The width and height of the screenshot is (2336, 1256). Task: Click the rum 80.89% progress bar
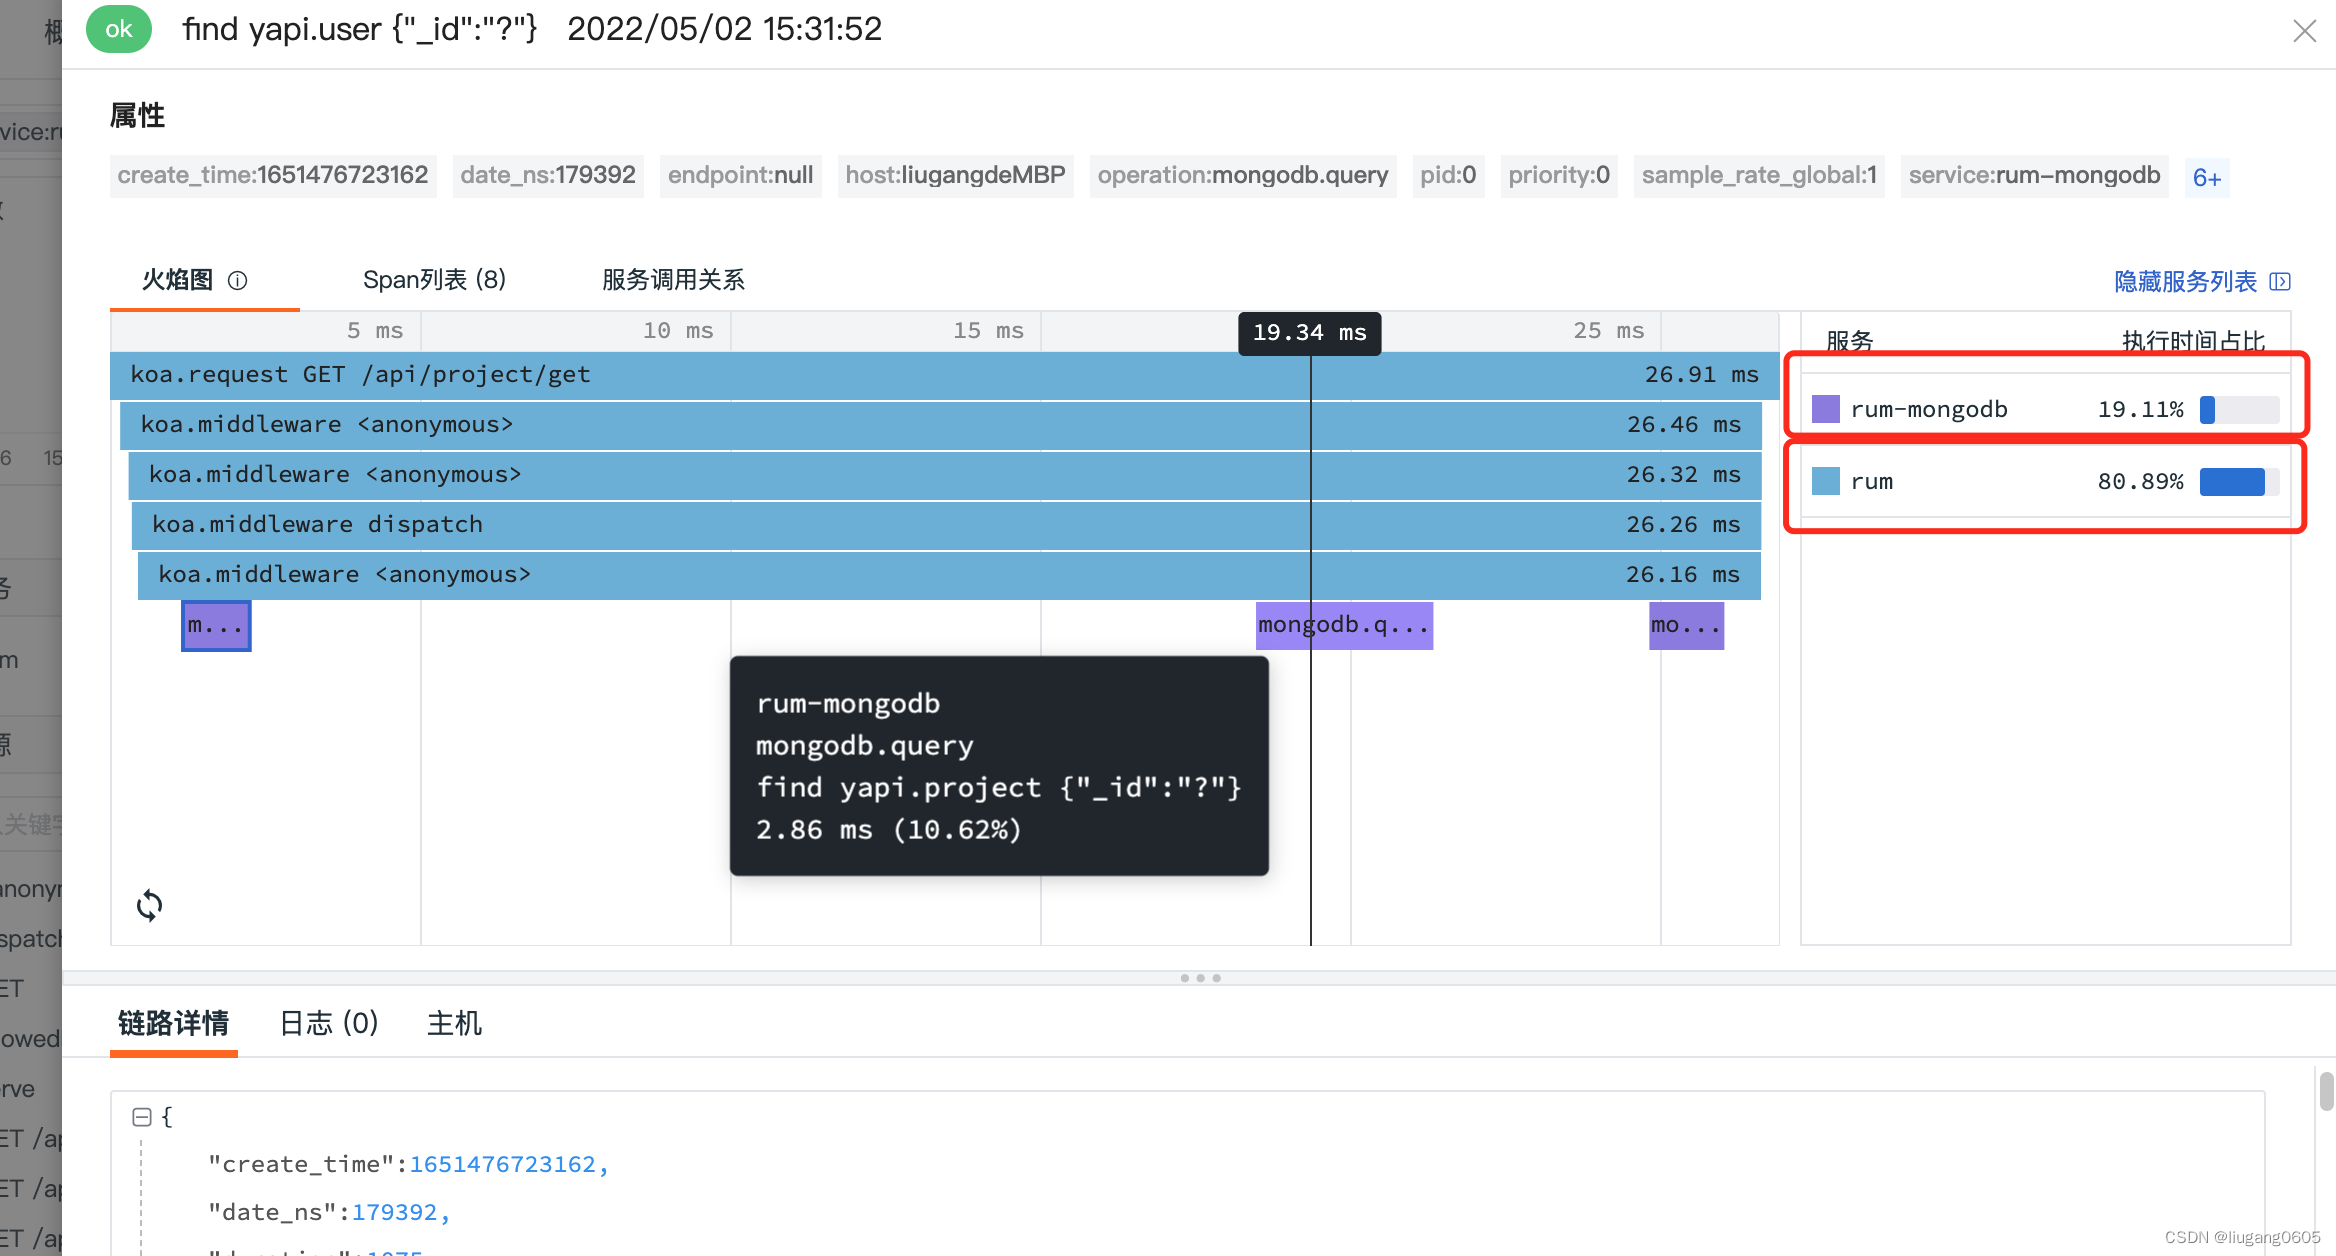point(2239,481)
